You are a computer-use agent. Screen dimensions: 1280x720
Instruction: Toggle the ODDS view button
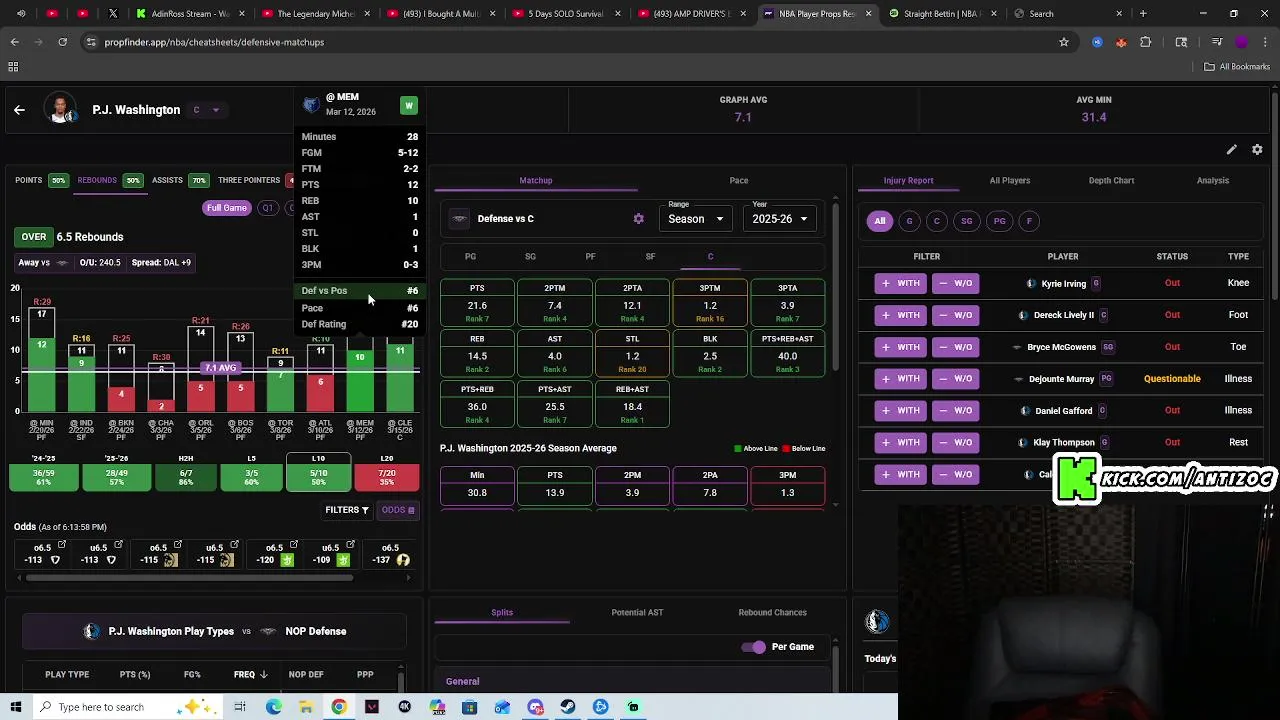[398, 510]
